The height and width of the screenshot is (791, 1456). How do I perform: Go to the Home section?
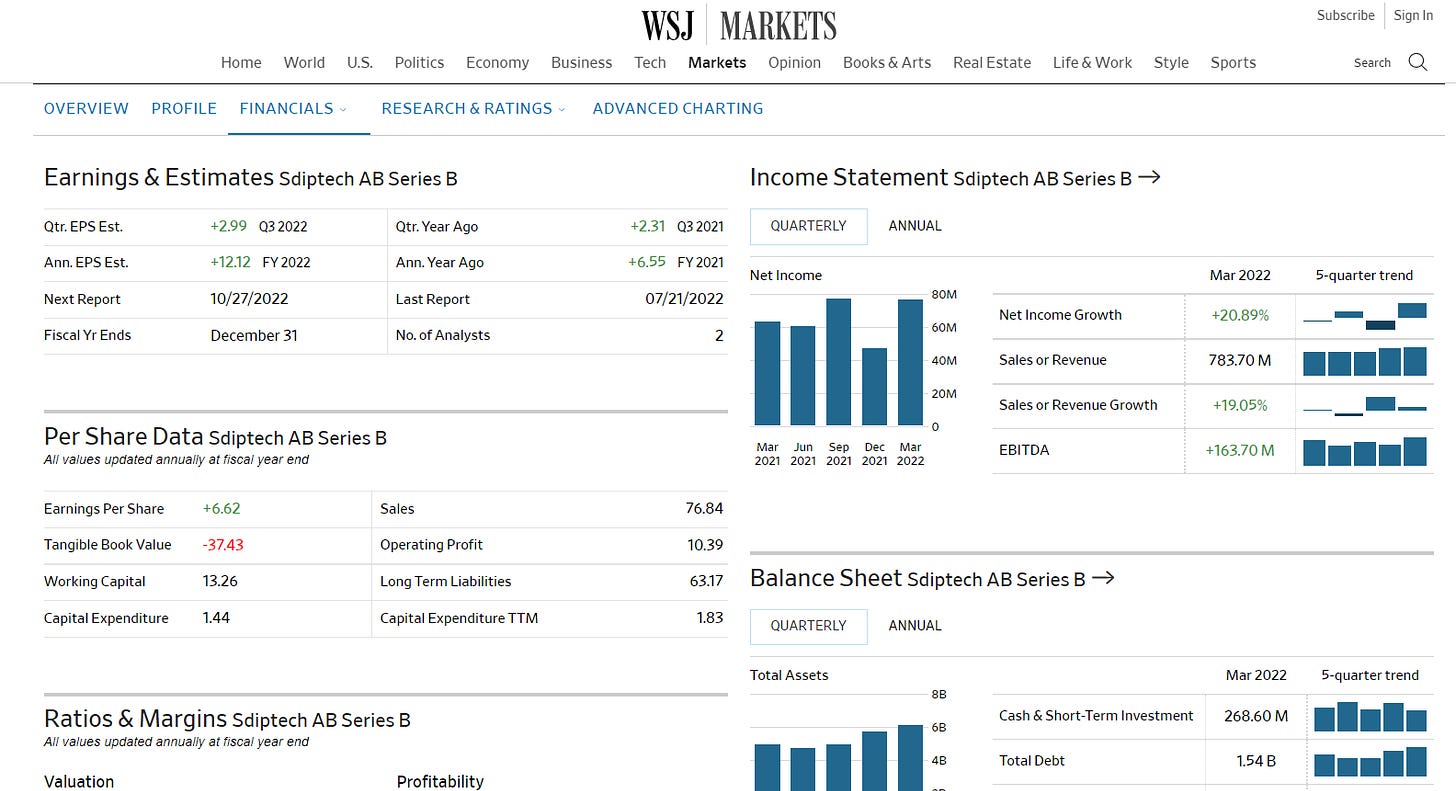(241, 62)
